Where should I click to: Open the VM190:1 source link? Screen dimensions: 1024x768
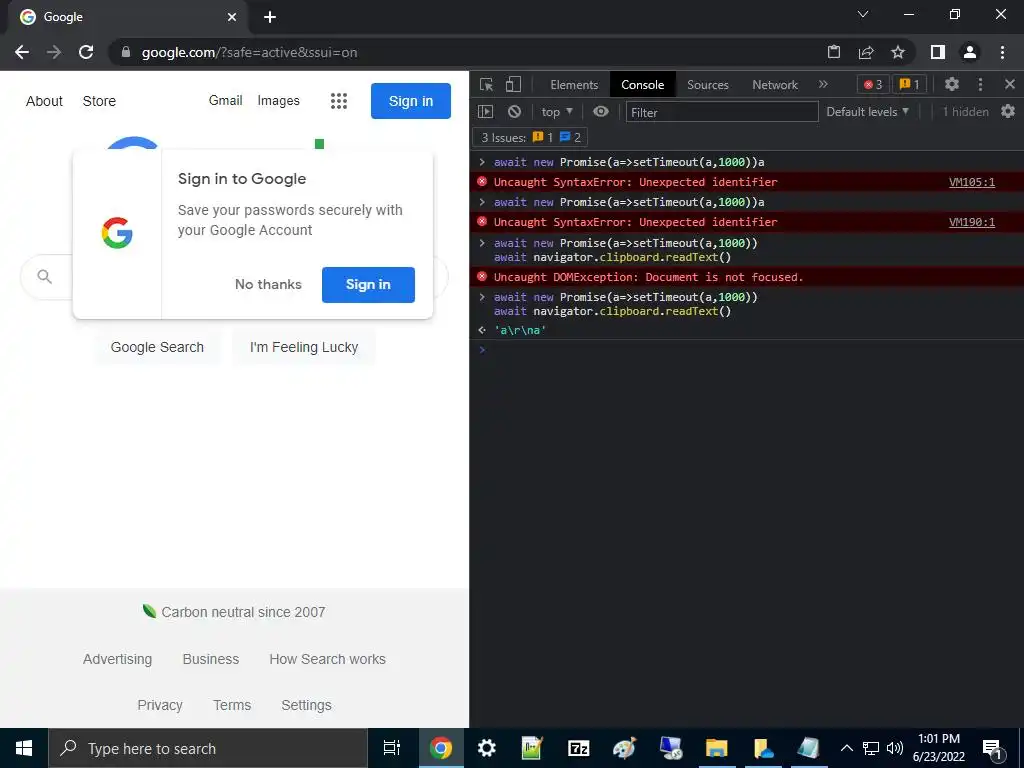click(x=972, y=222)
